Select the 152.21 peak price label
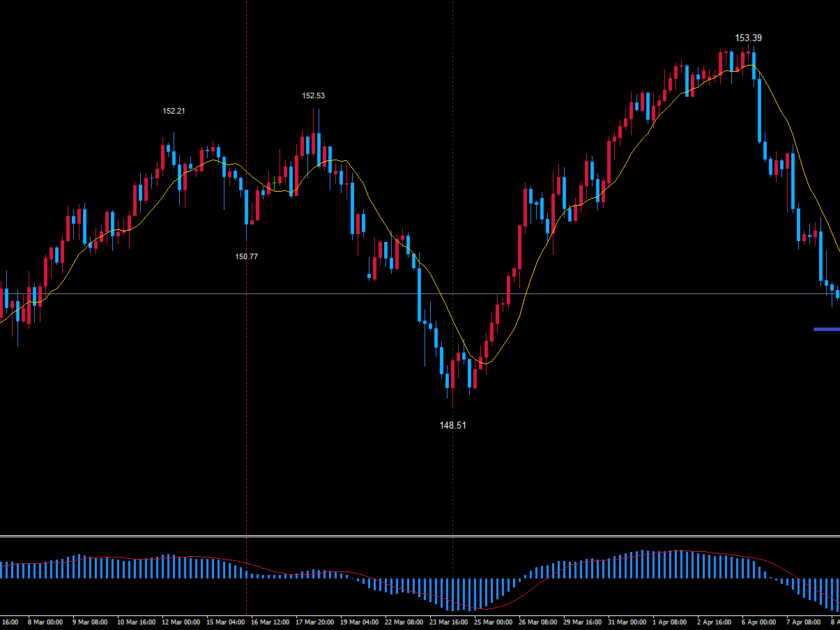This screenshot has height=630, width=840. pyautogui.click(x=173, y=111)
